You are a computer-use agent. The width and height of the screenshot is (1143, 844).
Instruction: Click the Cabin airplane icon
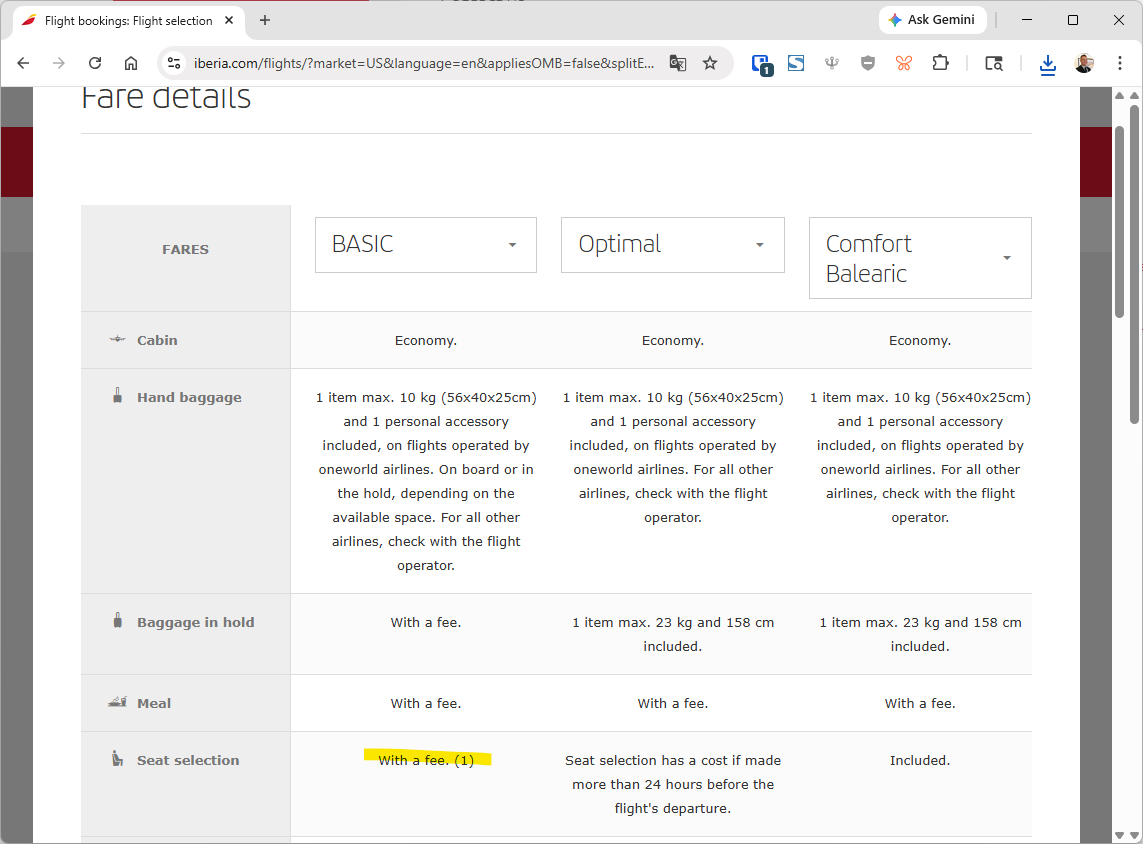117,340
